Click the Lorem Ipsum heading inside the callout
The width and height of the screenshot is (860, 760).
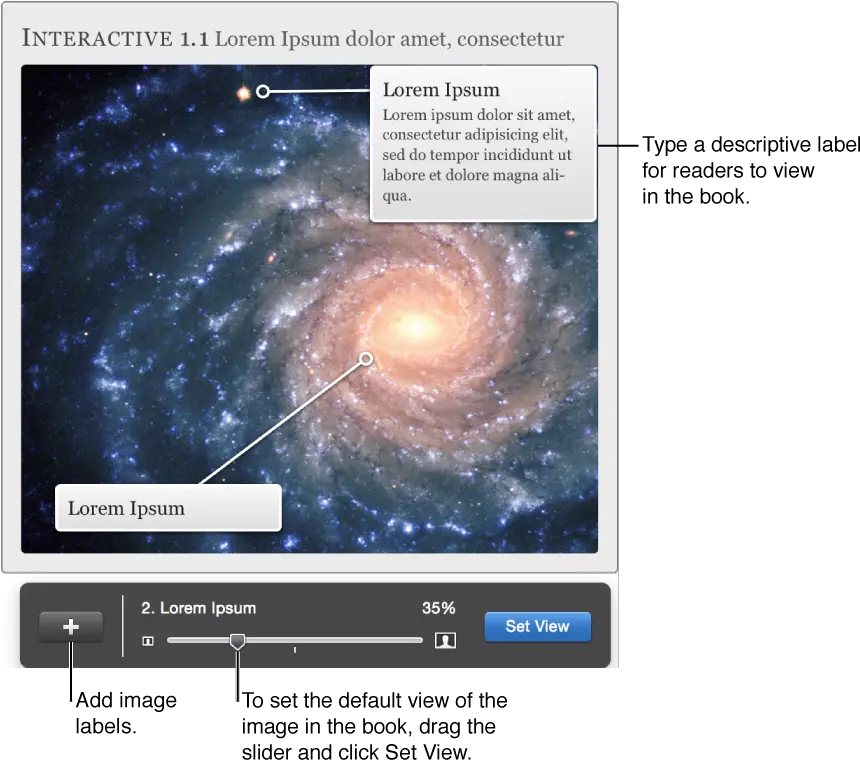[x=441, y=90]
